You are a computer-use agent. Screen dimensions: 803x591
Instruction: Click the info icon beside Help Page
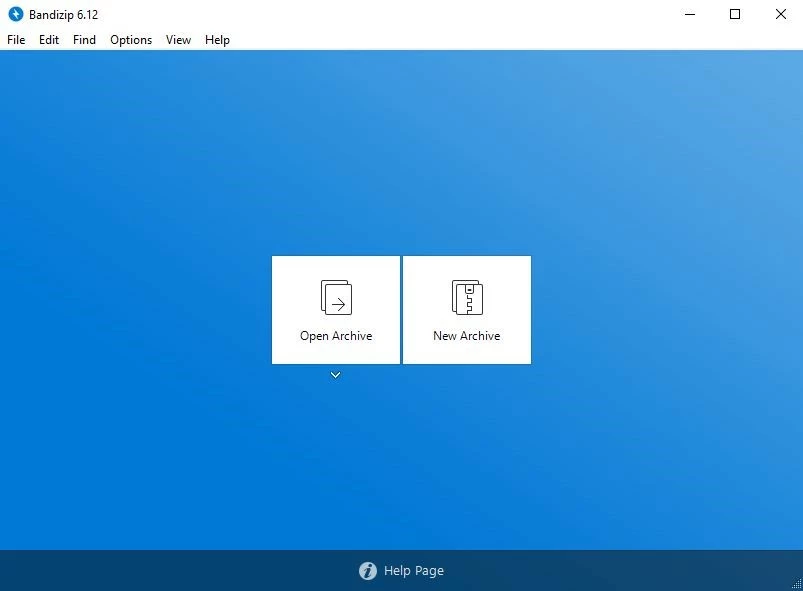coord(368,571)
